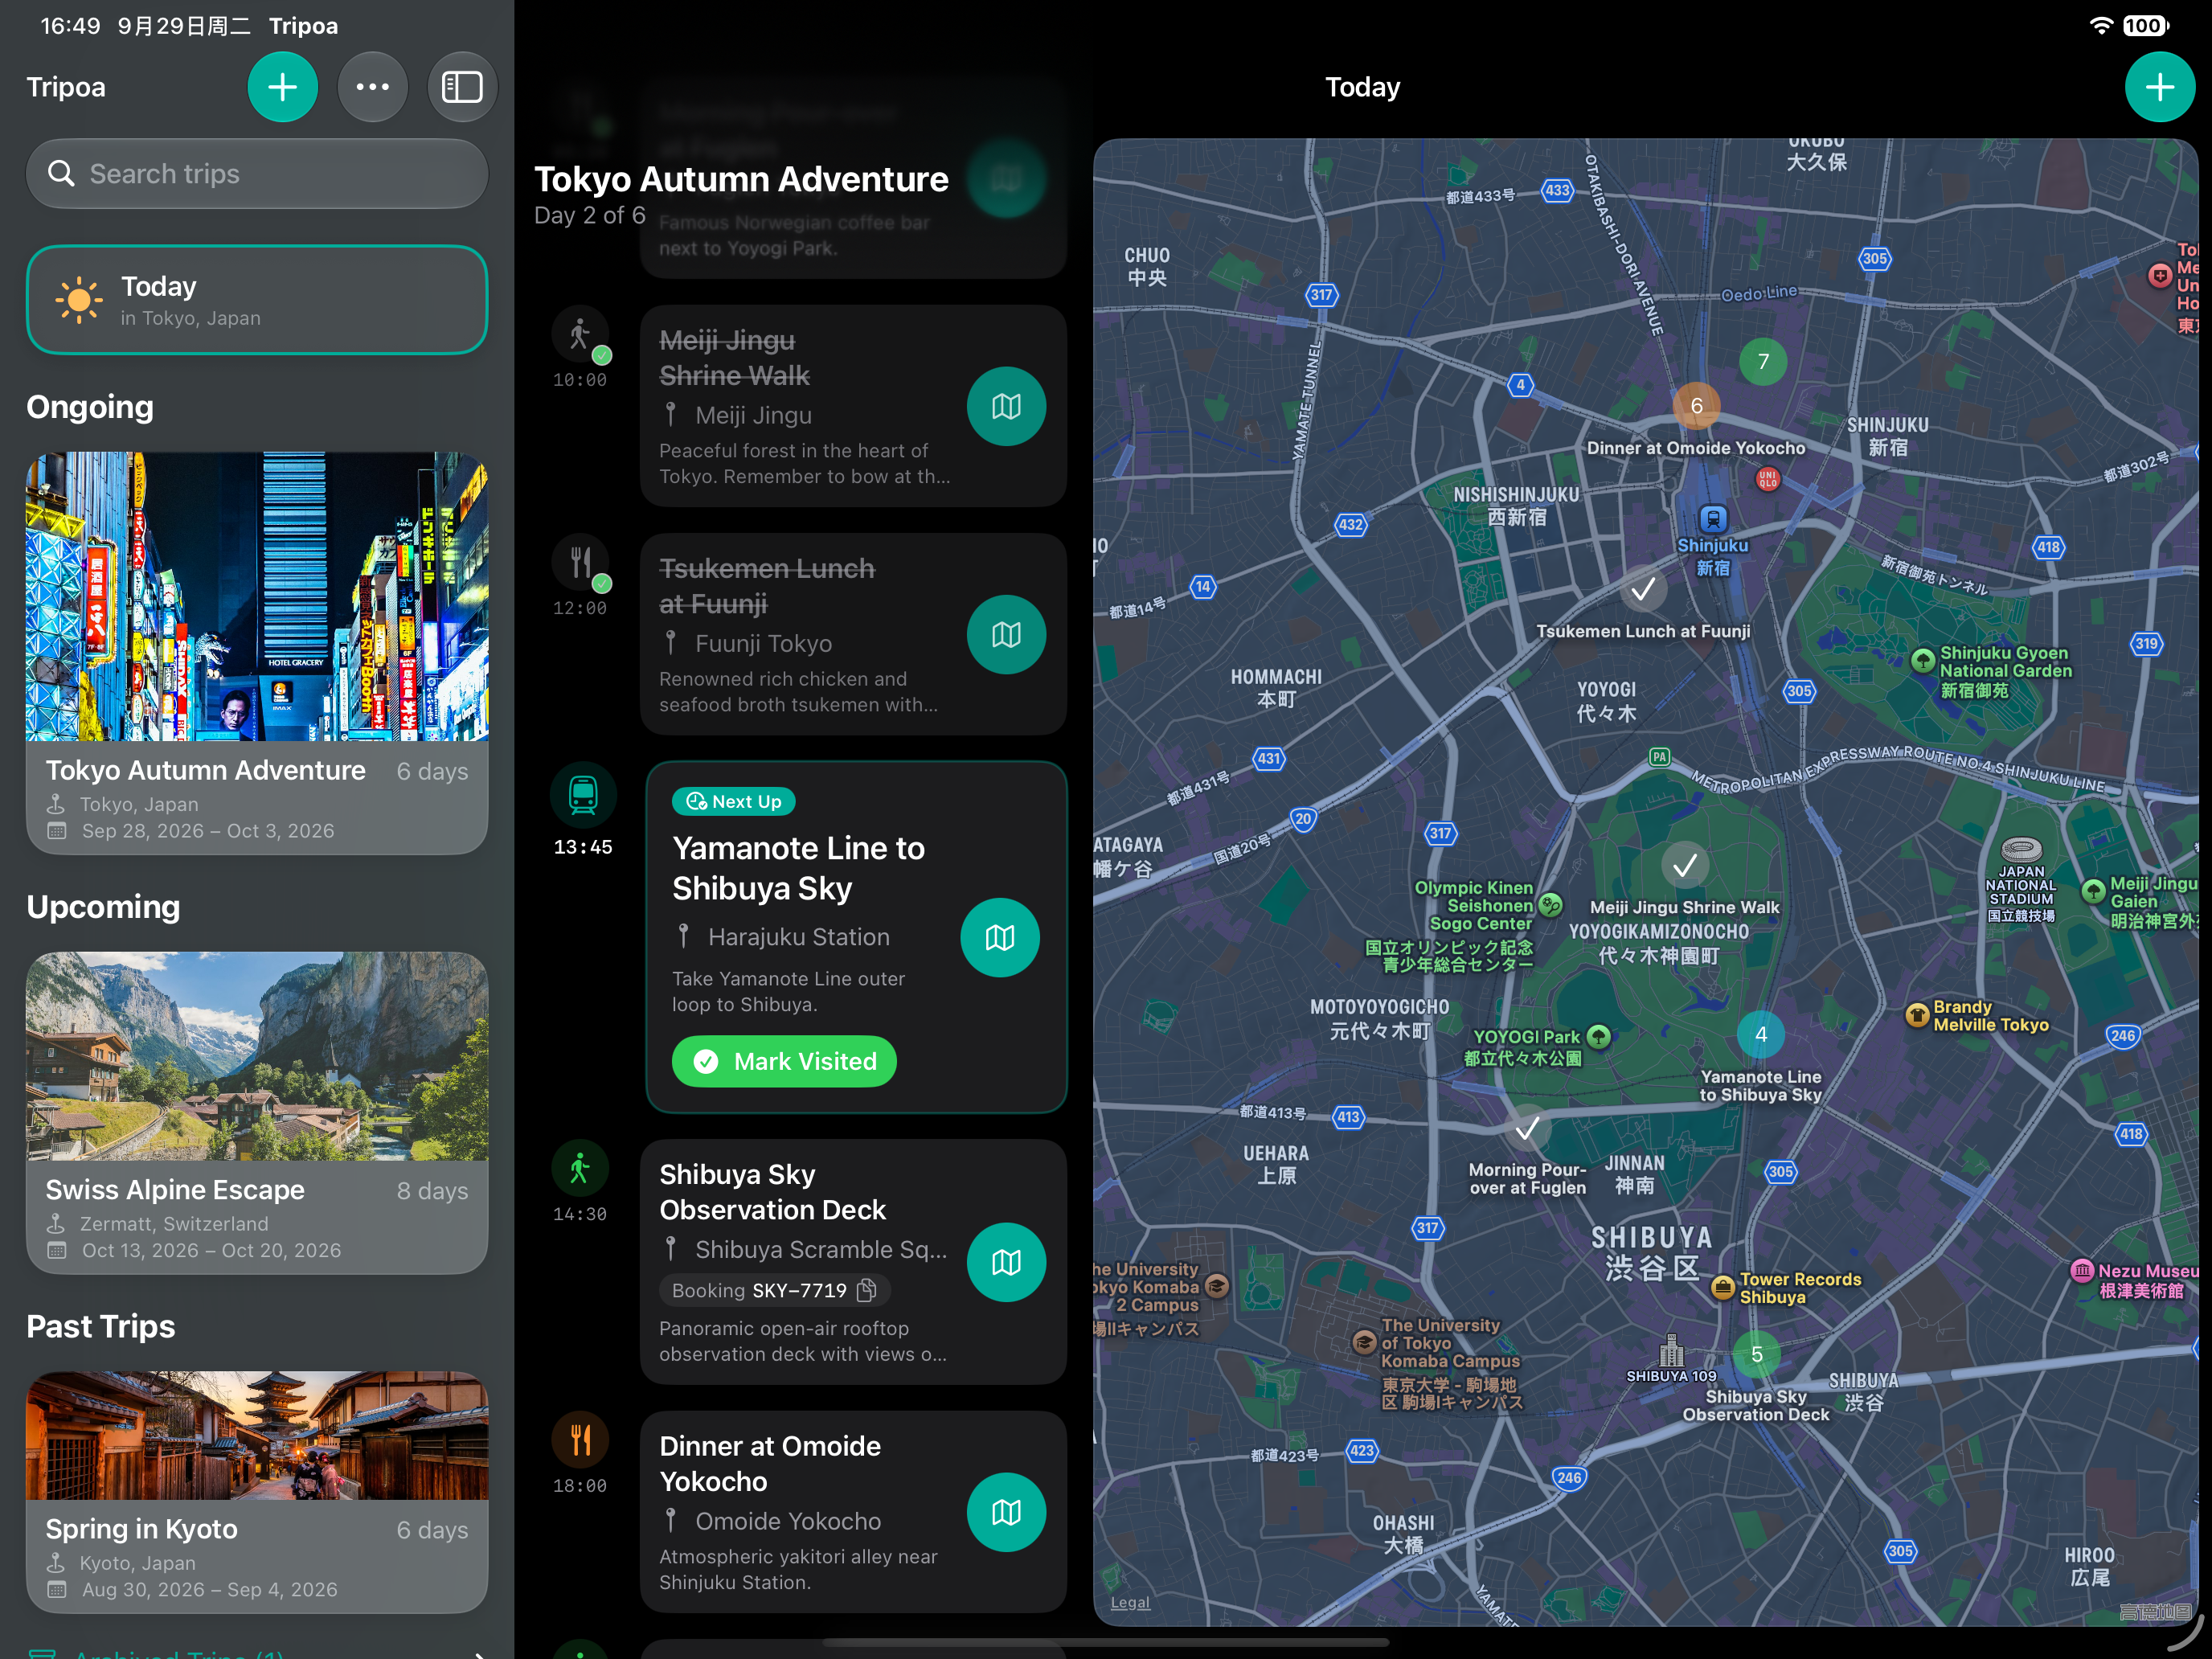
Task: Click the Spring in Kyoto trip name
Action: coord(142,1529)
